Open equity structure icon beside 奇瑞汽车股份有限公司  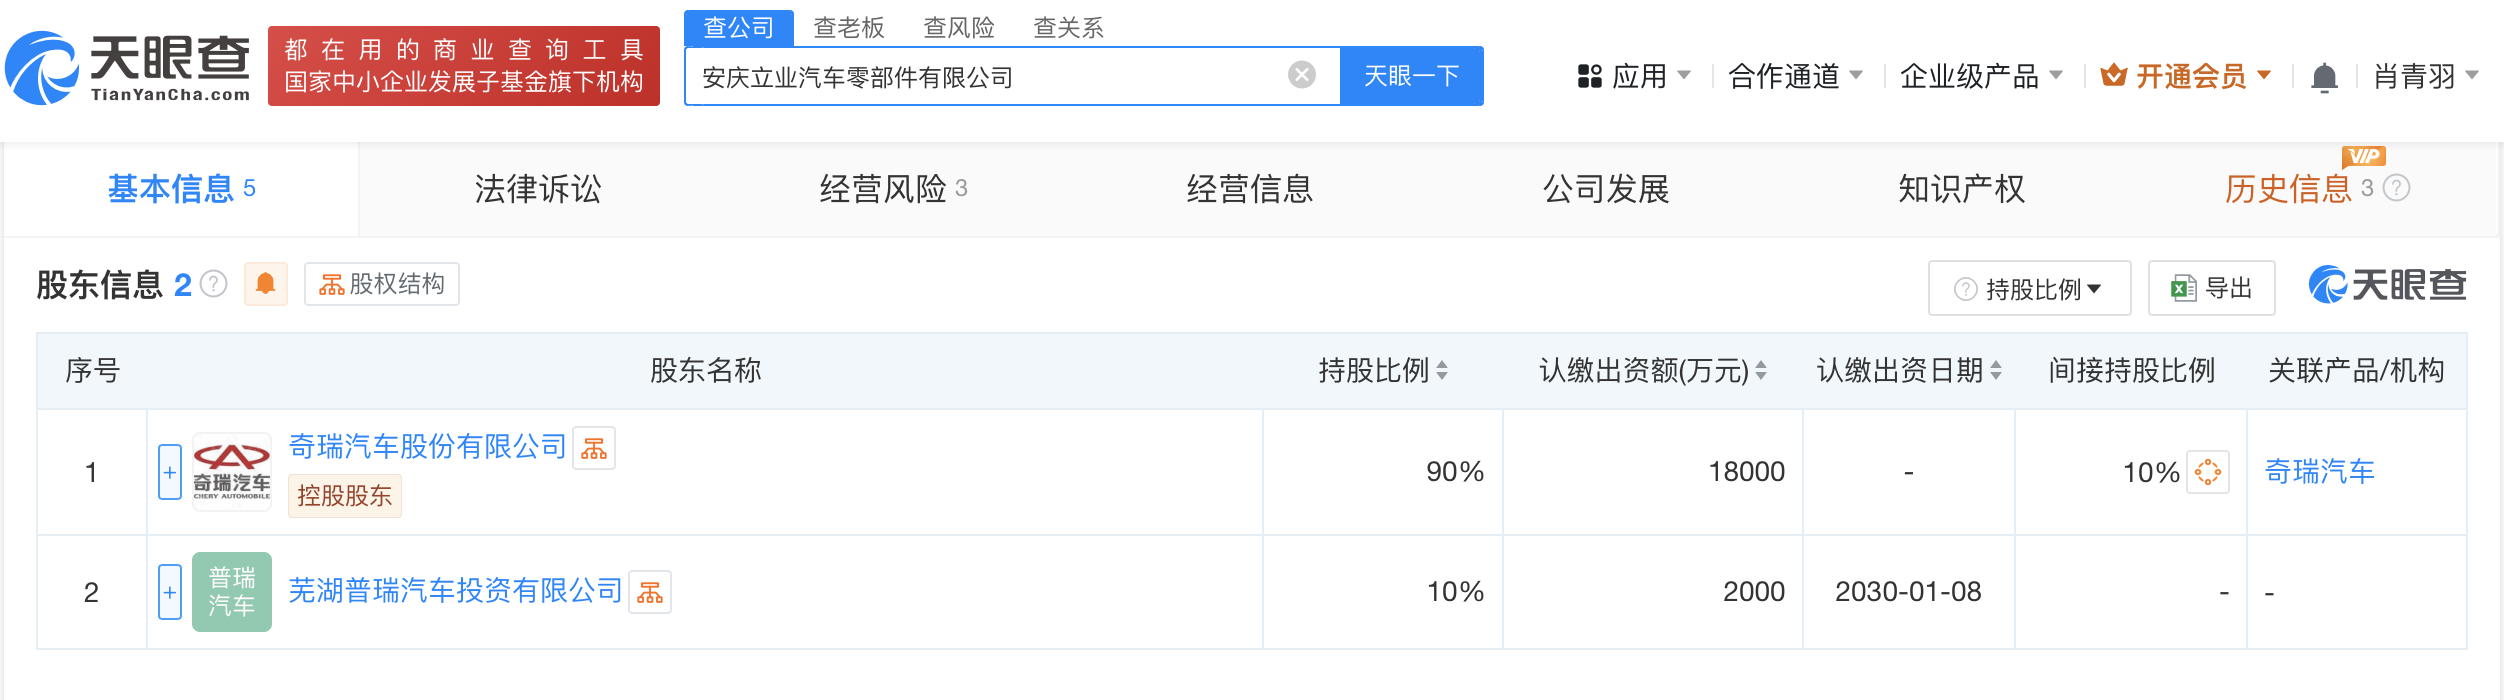pos(594,448)
